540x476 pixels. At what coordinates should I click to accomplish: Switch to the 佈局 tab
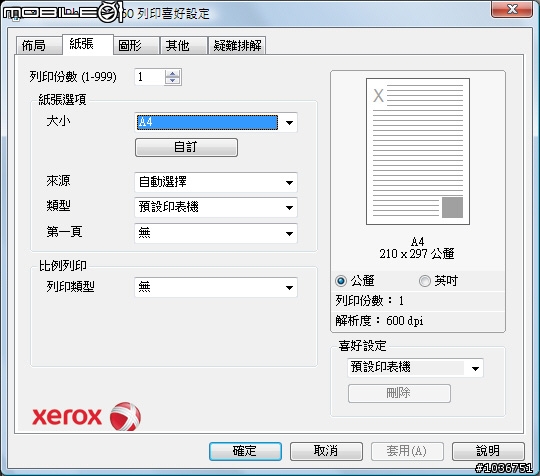(x=38, y=45)
